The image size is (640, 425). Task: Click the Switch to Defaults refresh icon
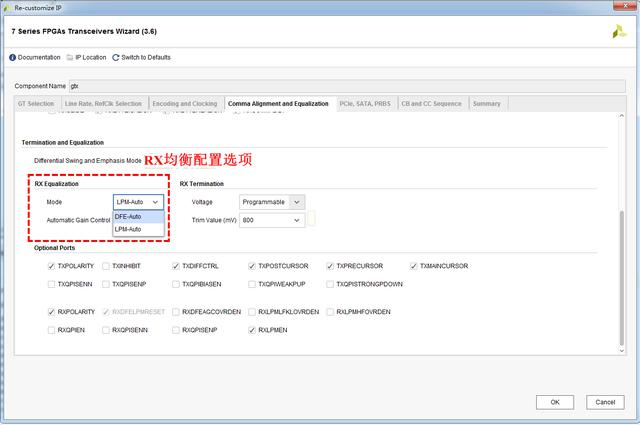pos(116,58)
